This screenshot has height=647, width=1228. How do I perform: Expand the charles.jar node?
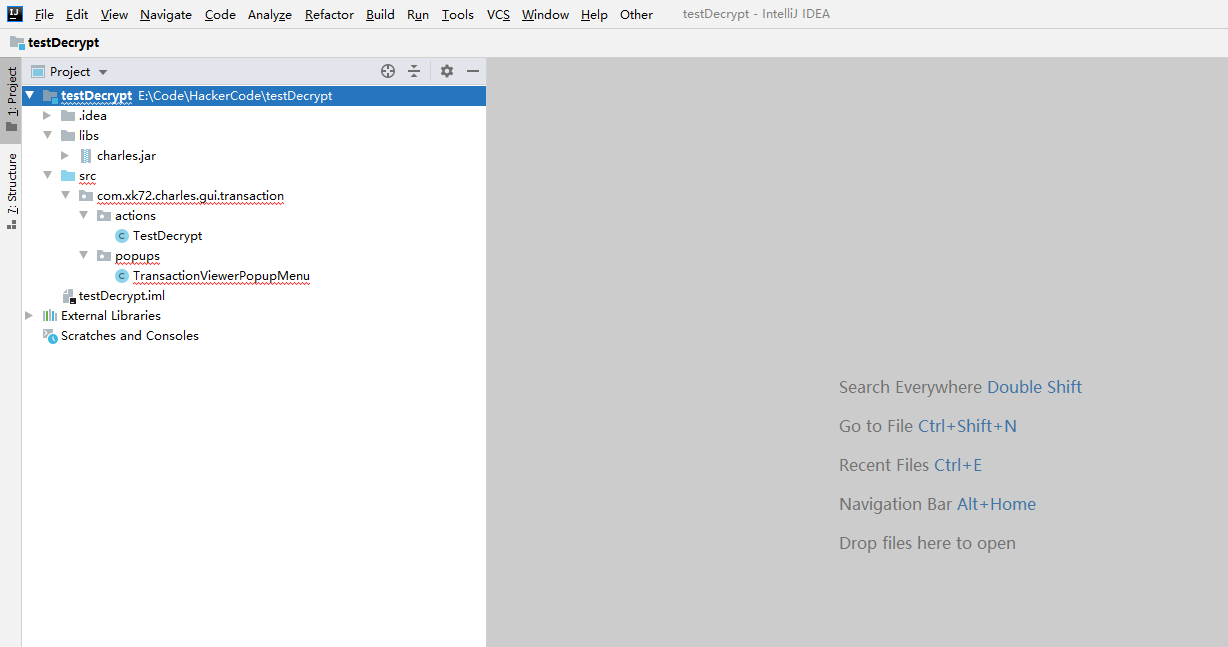pos(65,156)
